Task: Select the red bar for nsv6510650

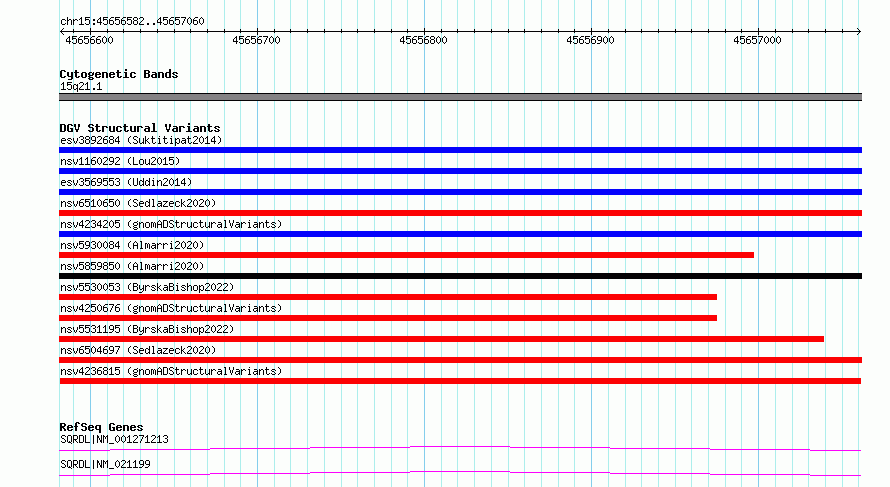Action: [x=460, y=213]
